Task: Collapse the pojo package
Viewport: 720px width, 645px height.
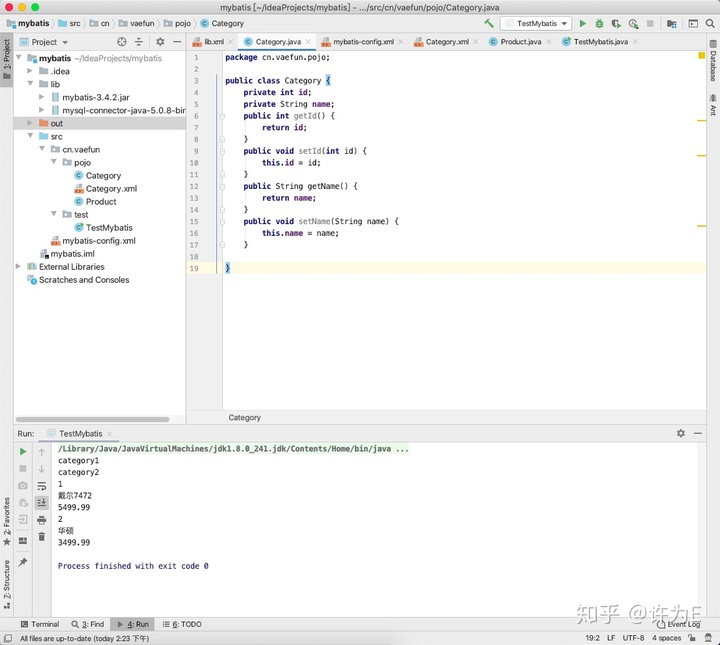Action: pos(54,162)
